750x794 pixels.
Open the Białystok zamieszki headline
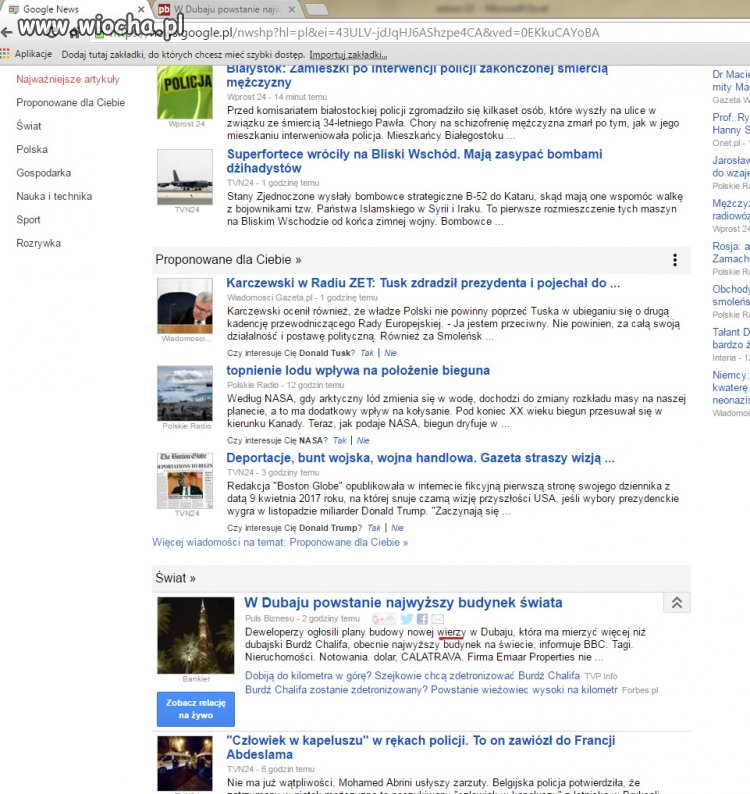[x=417, y=75]
